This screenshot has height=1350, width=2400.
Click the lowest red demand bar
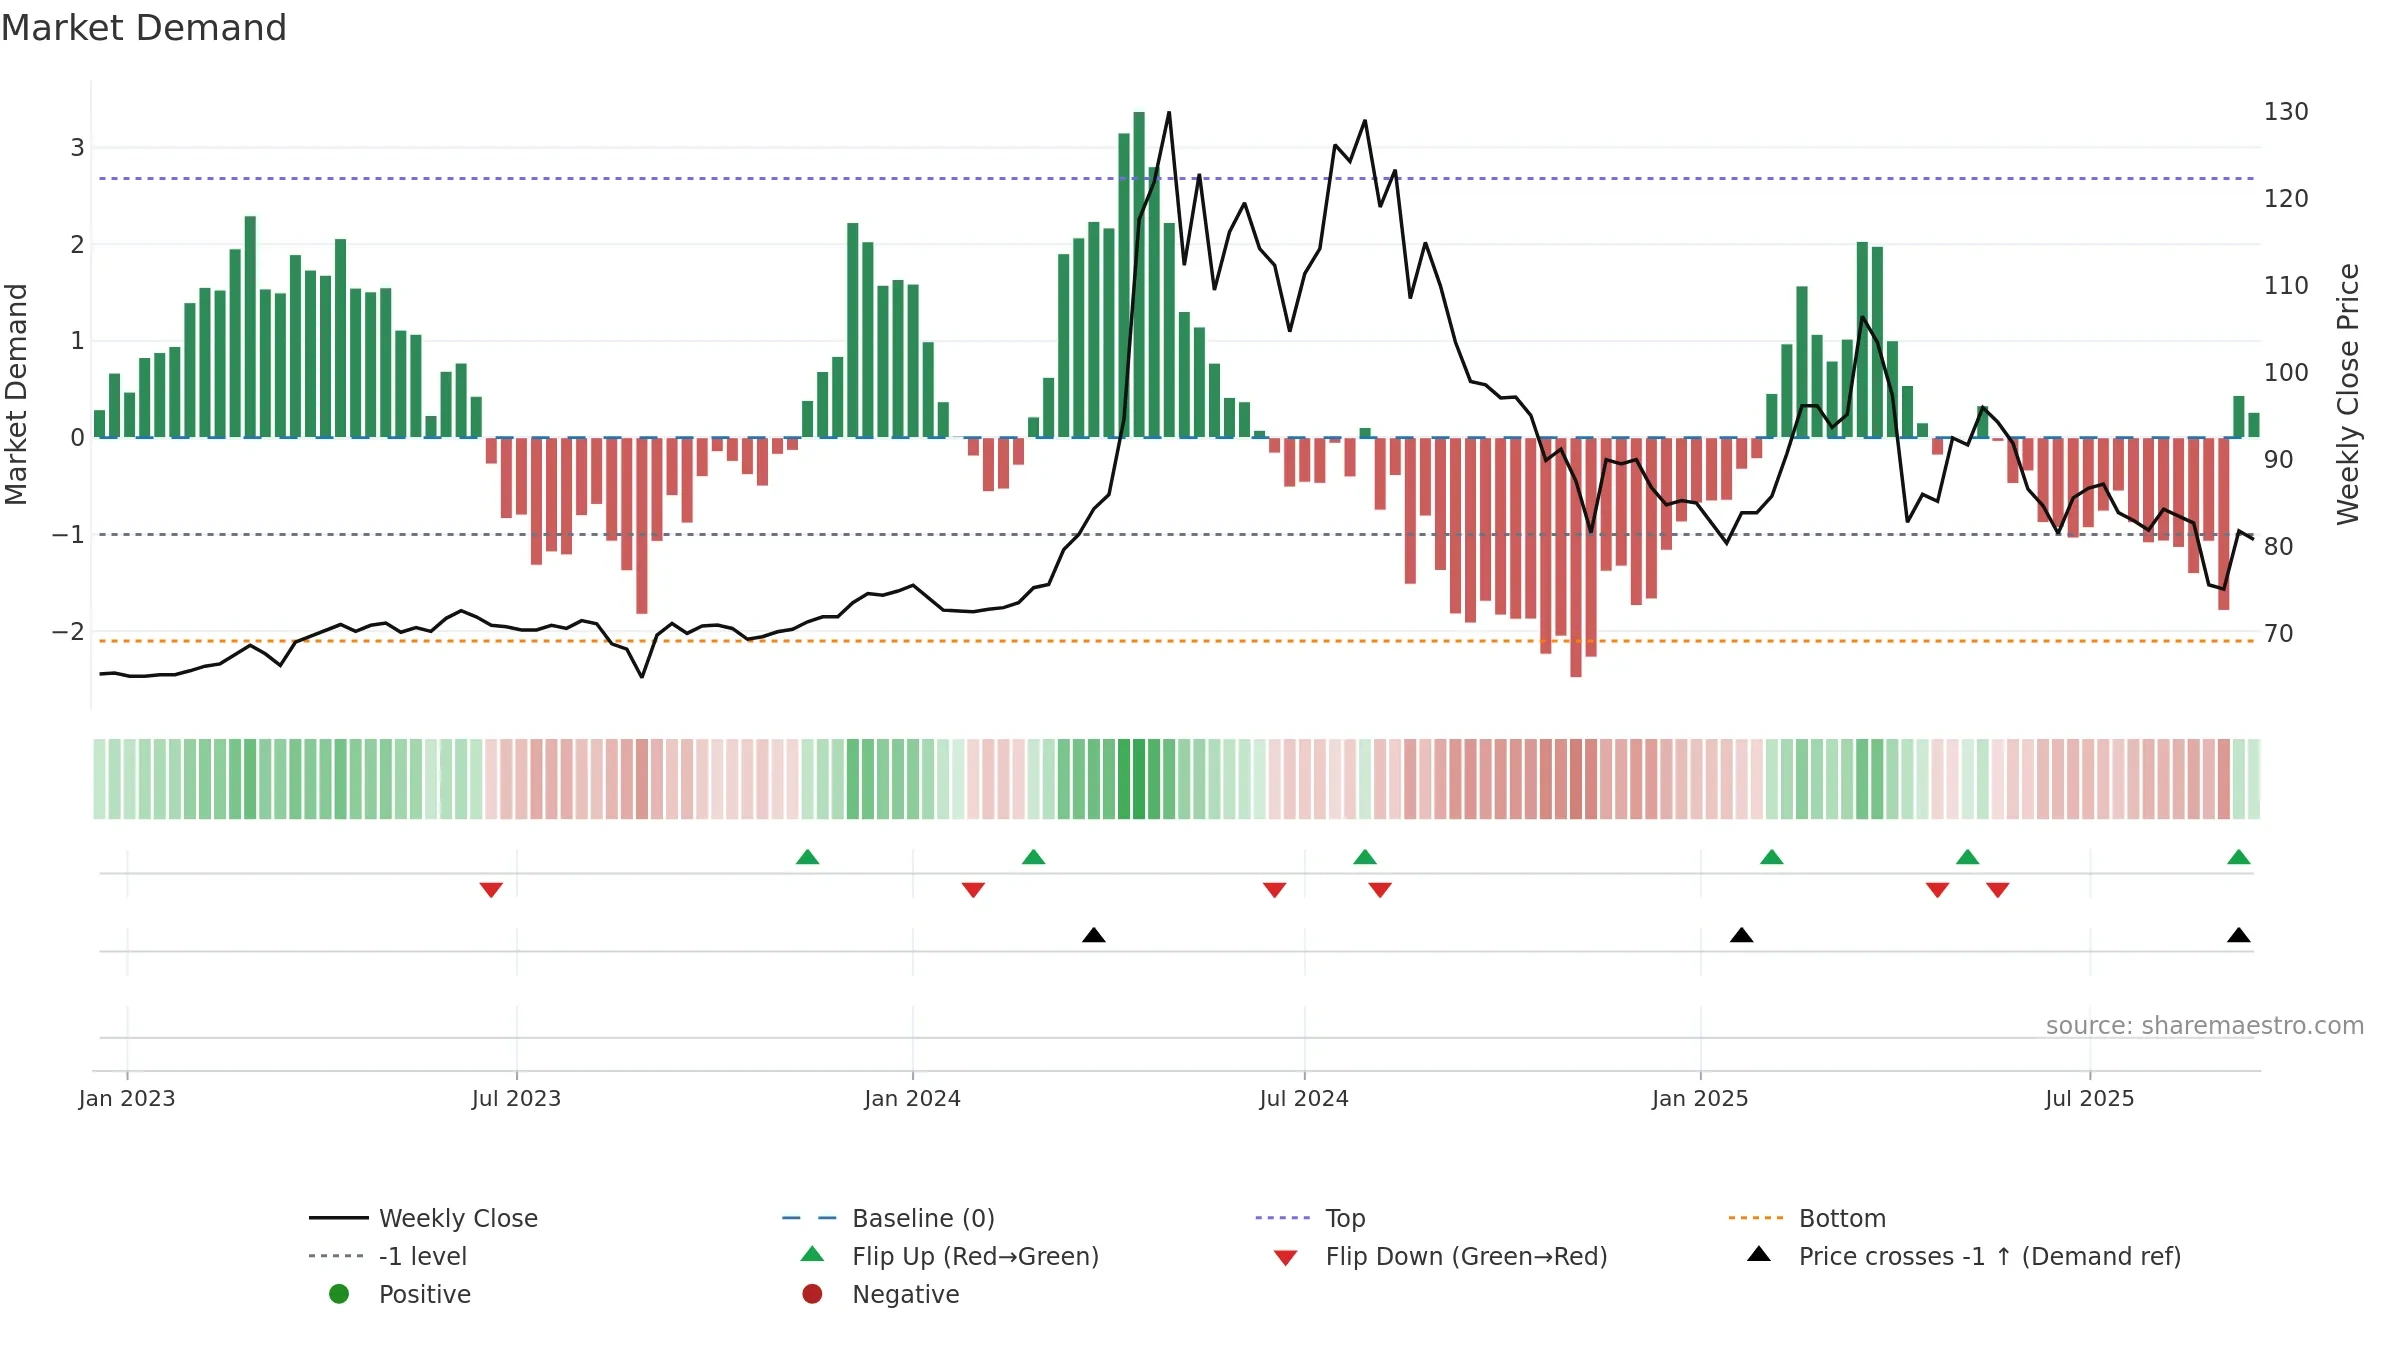click(1576, 558)
